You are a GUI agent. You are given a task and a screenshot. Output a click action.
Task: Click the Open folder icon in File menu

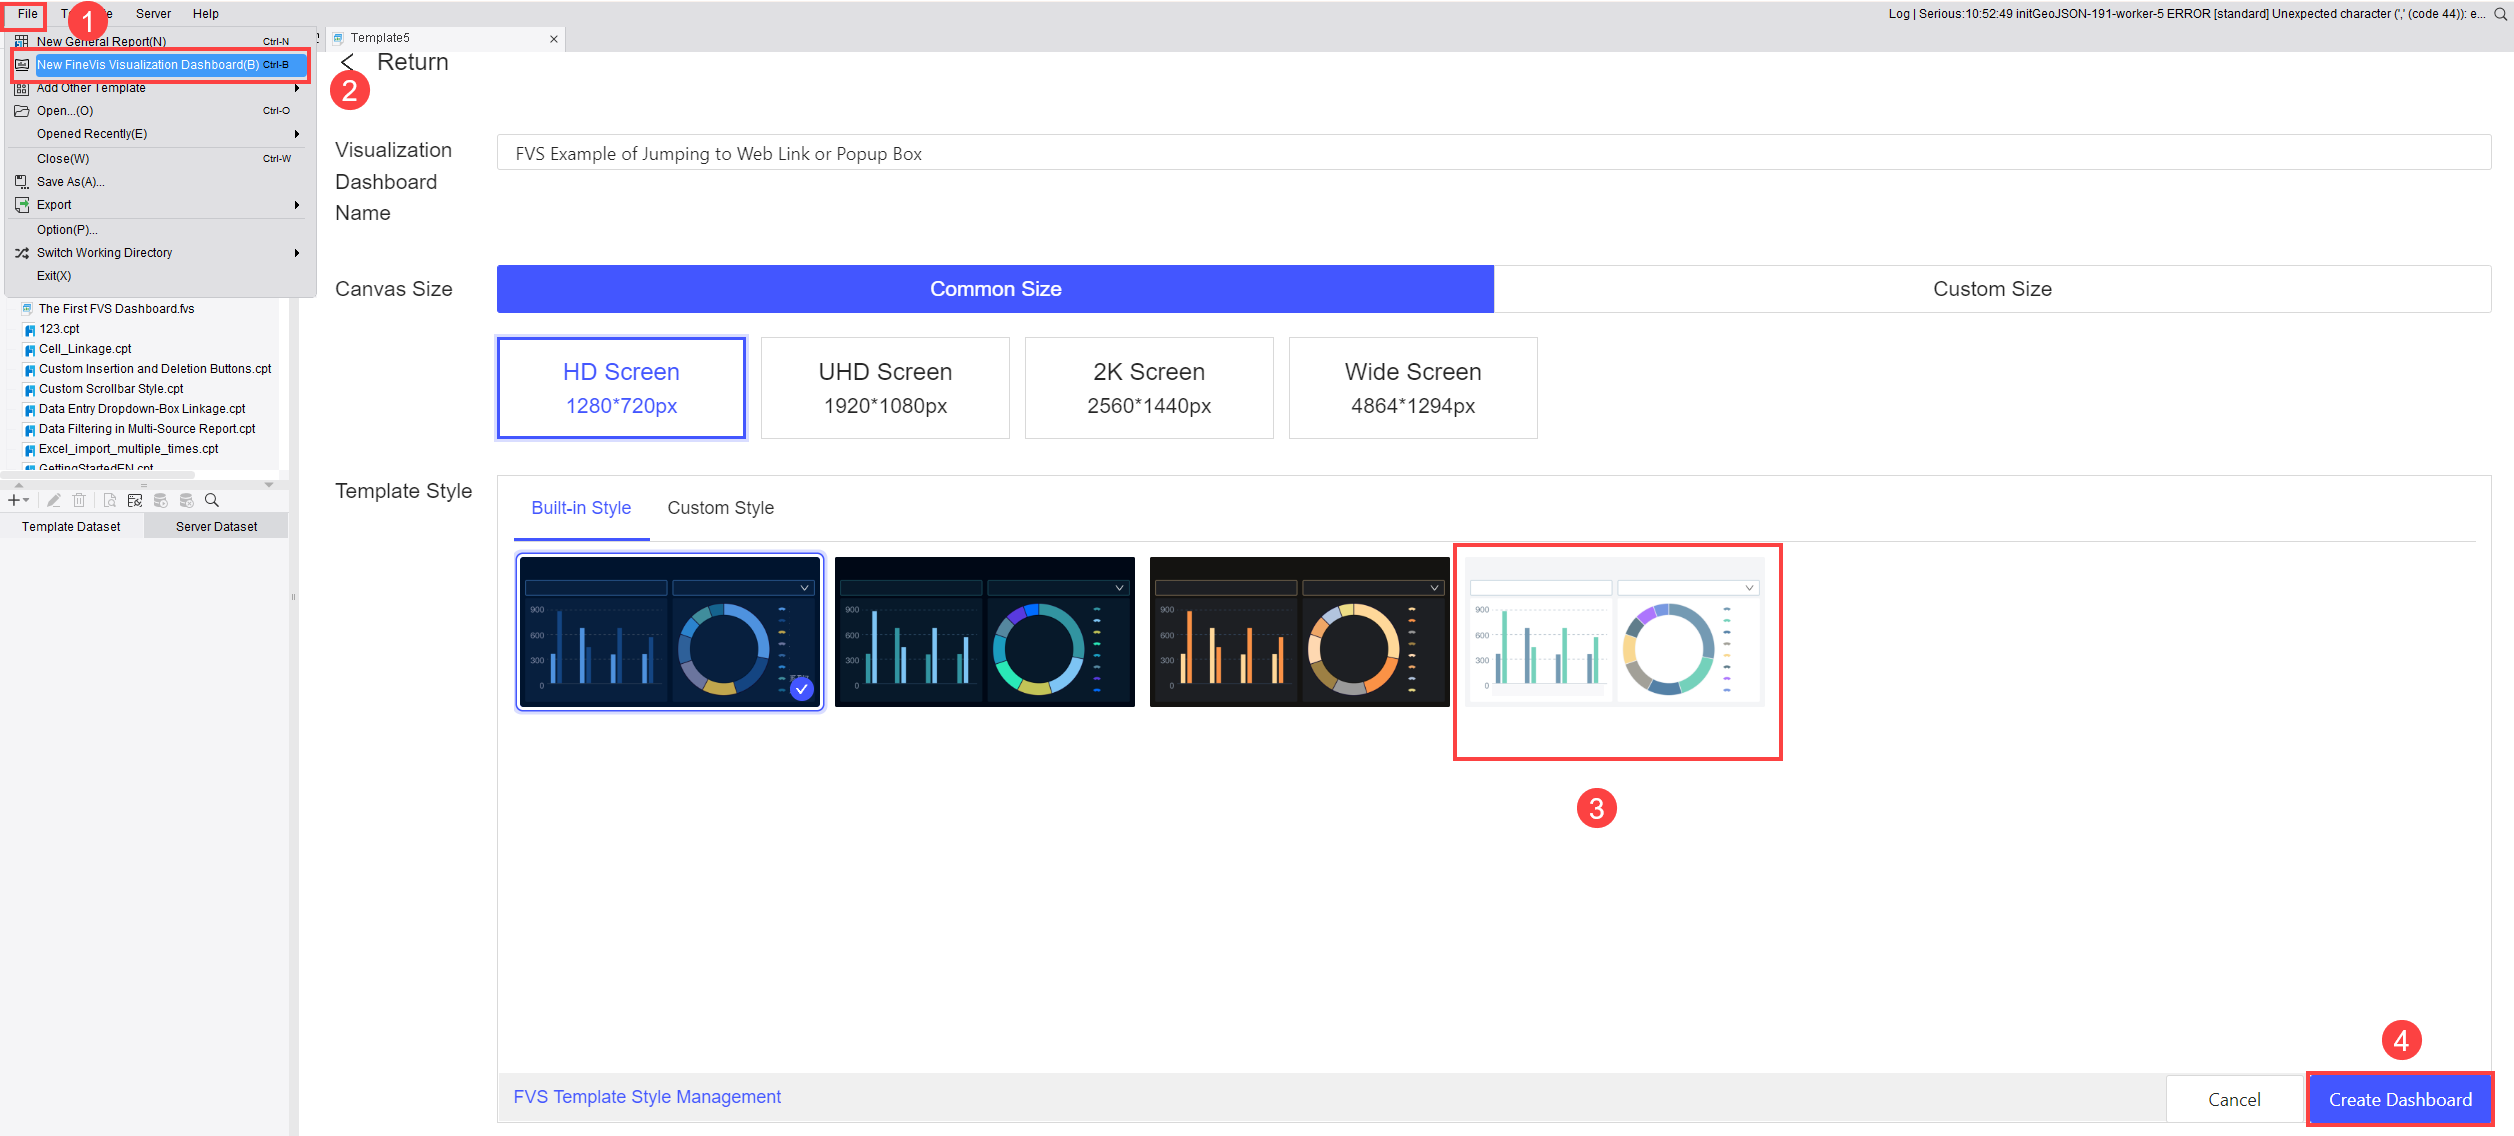click(x=21, y=111)
